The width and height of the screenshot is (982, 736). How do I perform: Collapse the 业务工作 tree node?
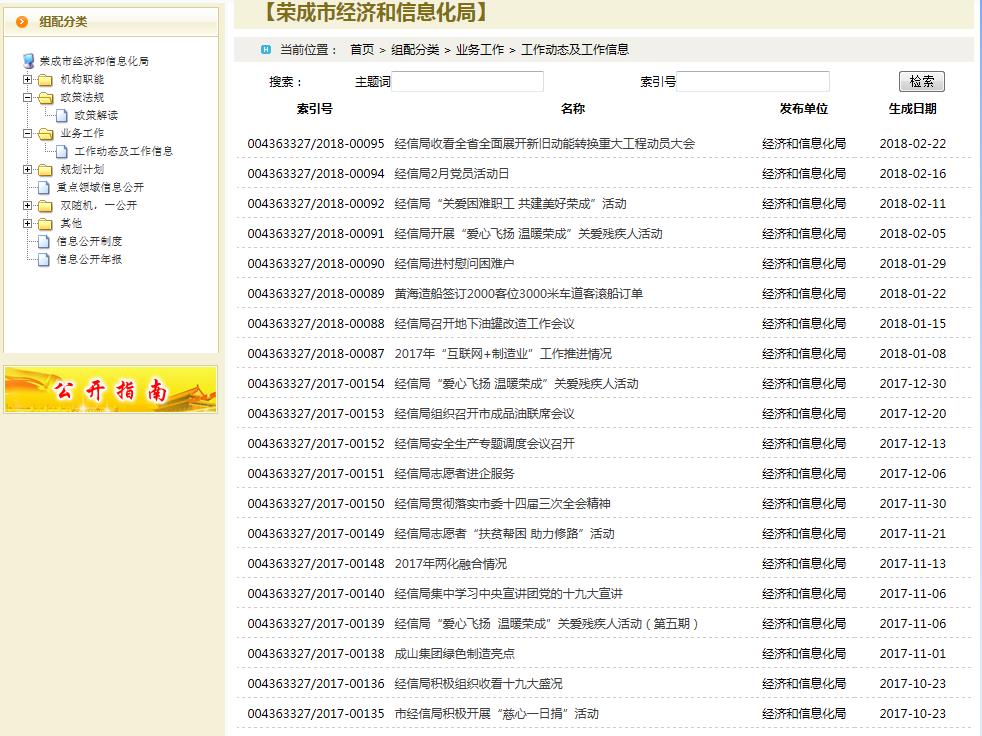tap(28, 133)
